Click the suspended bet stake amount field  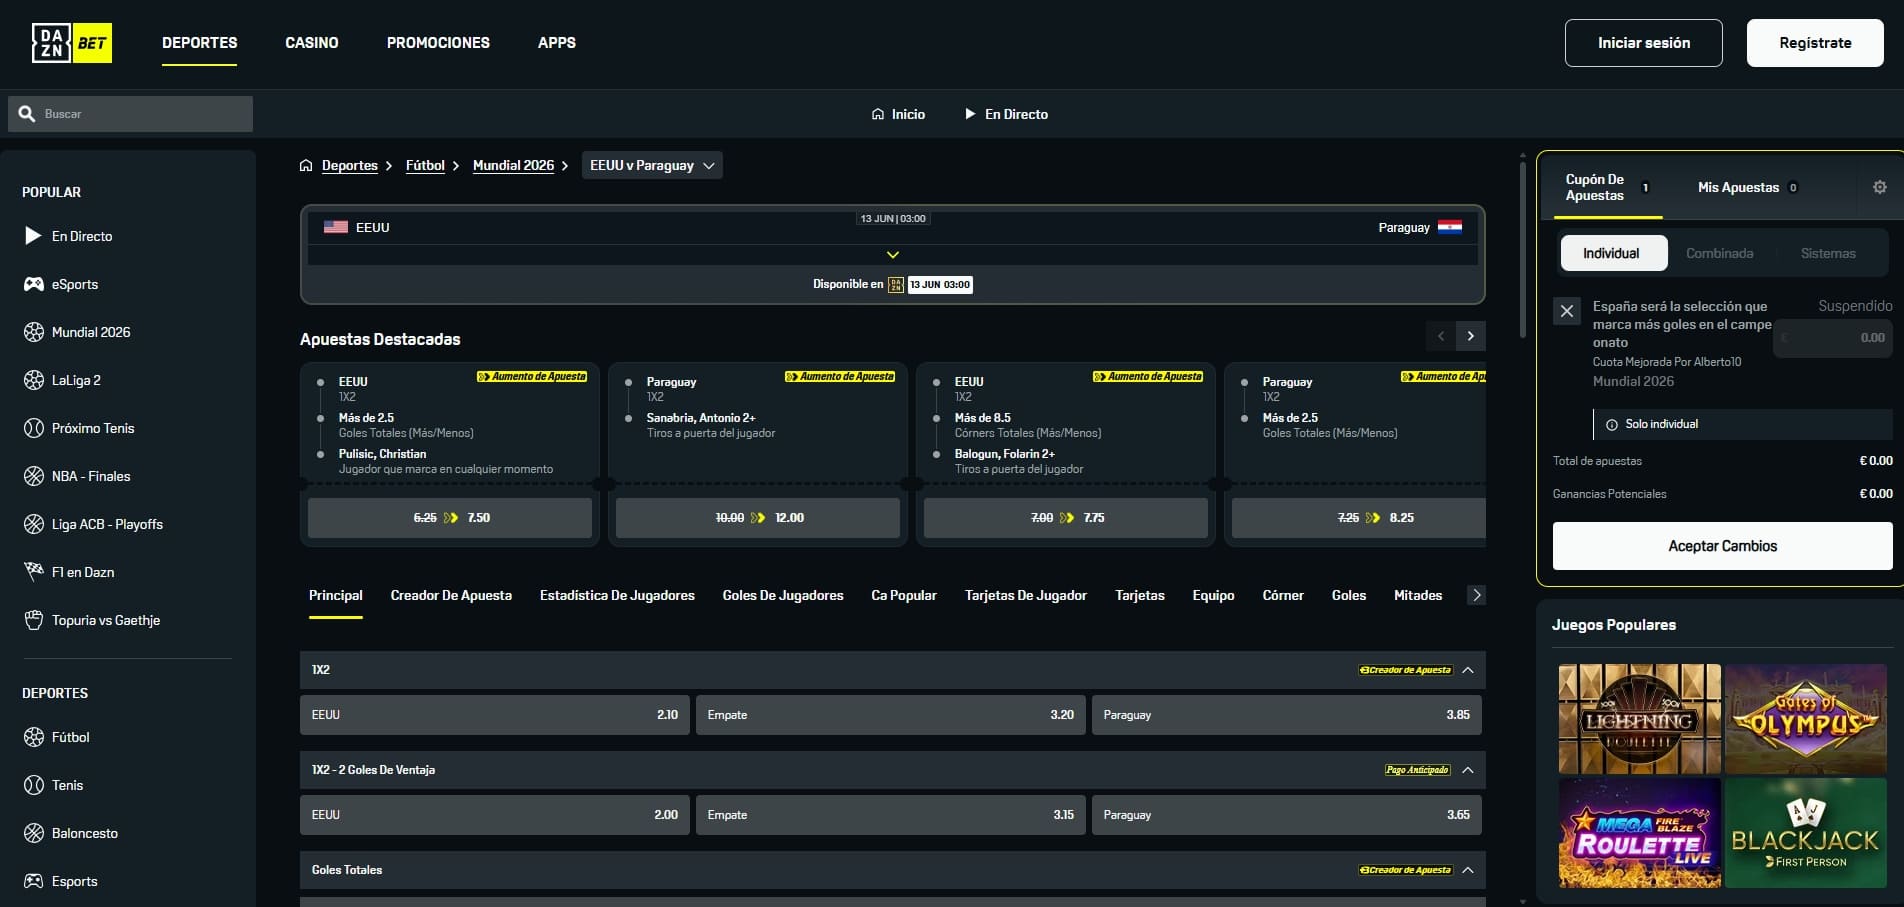(x=1833, y=338)
